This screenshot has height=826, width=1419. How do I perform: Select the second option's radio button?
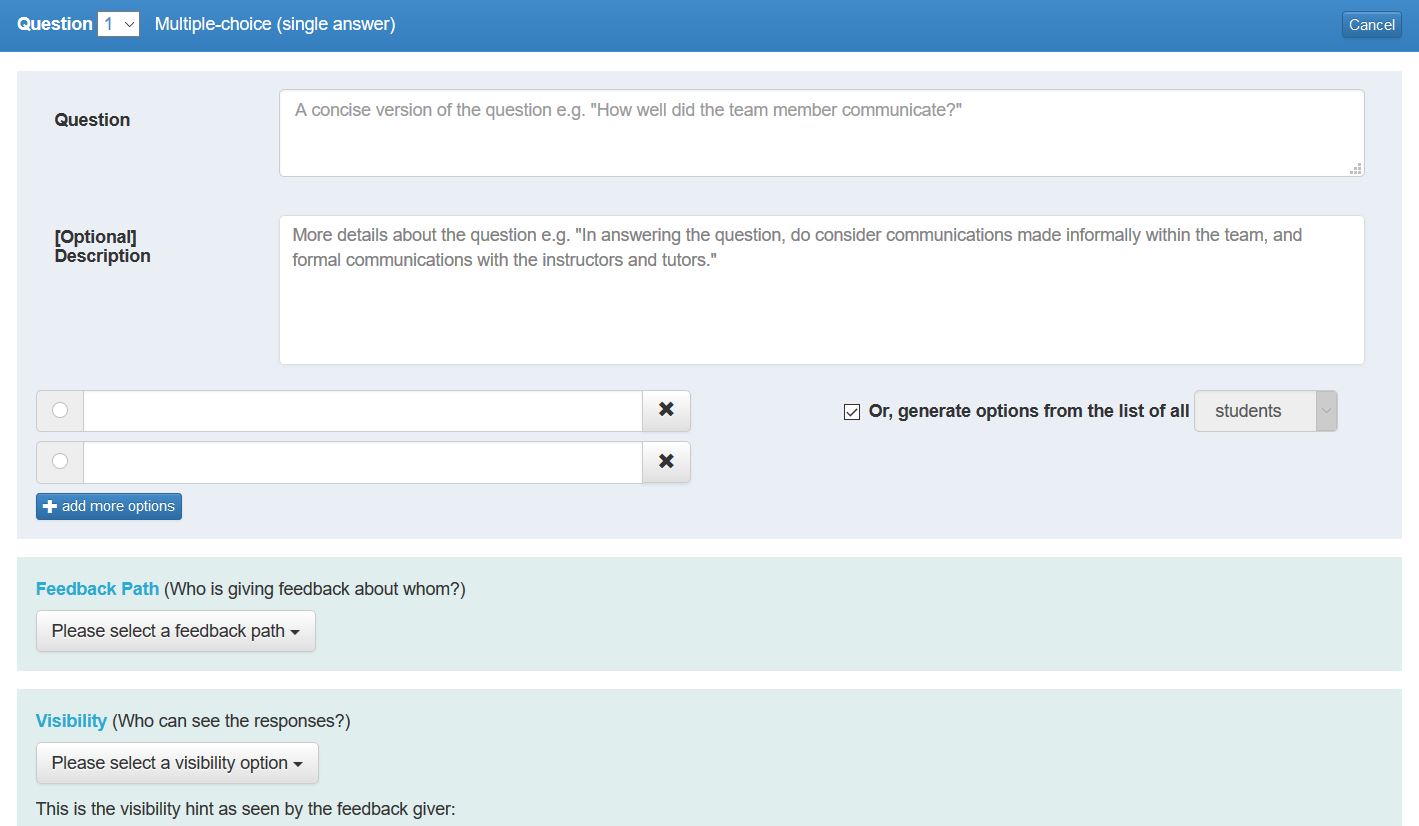[59, 461]
